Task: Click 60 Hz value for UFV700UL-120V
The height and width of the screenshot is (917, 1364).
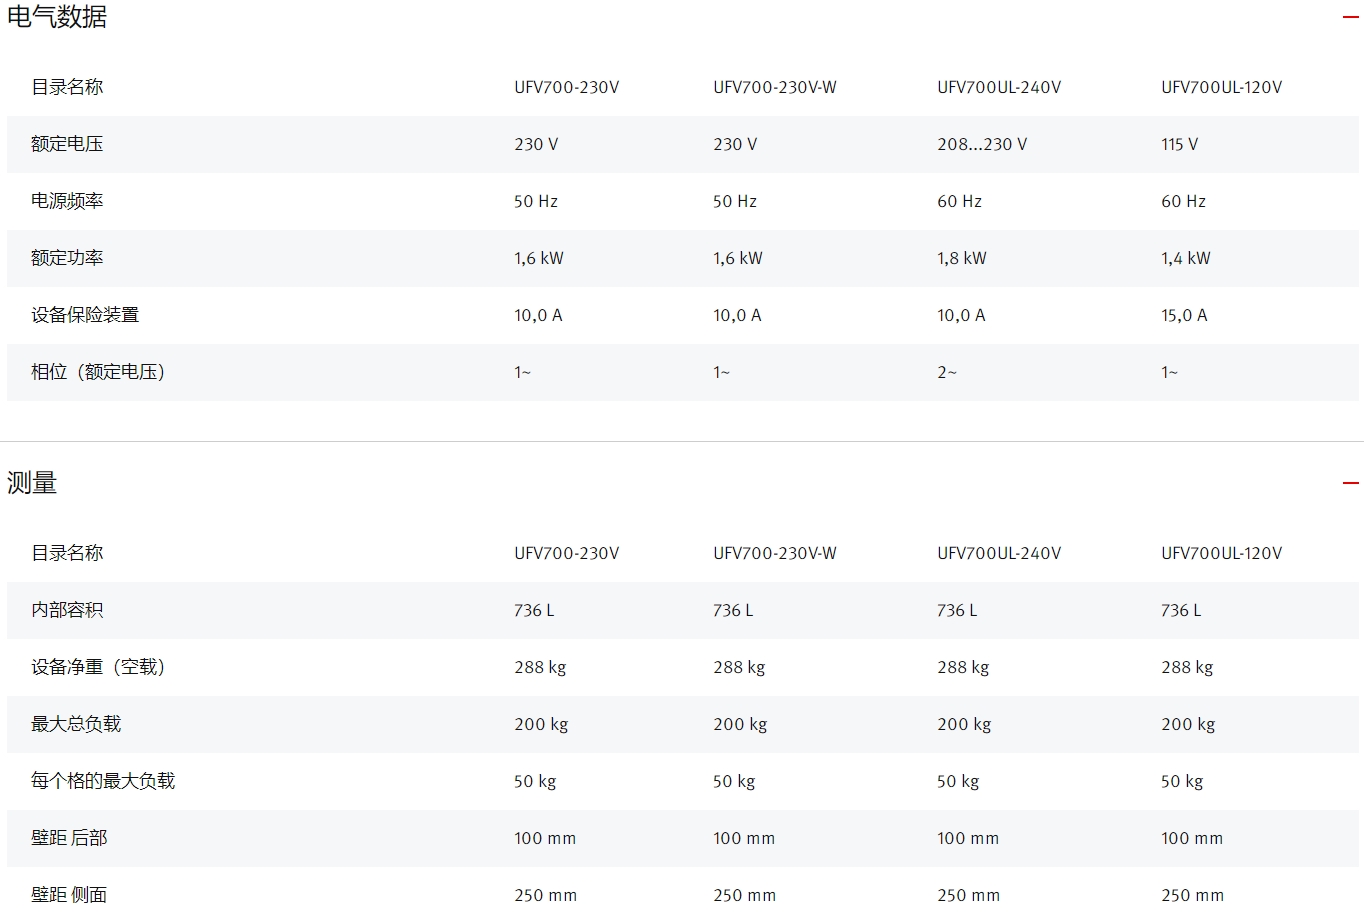Action: 1183,201
